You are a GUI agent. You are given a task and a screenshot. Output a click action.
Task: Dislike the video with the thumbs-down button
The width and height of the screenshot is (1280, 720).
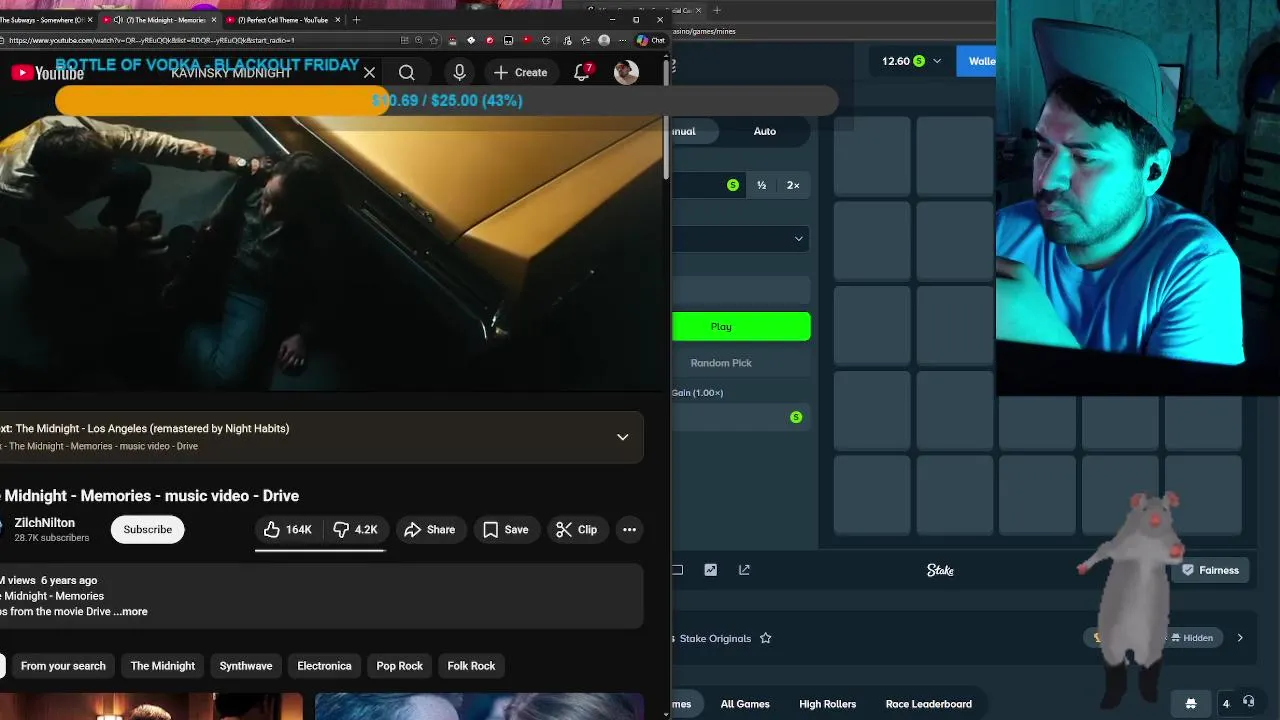[x=355, y=530]
